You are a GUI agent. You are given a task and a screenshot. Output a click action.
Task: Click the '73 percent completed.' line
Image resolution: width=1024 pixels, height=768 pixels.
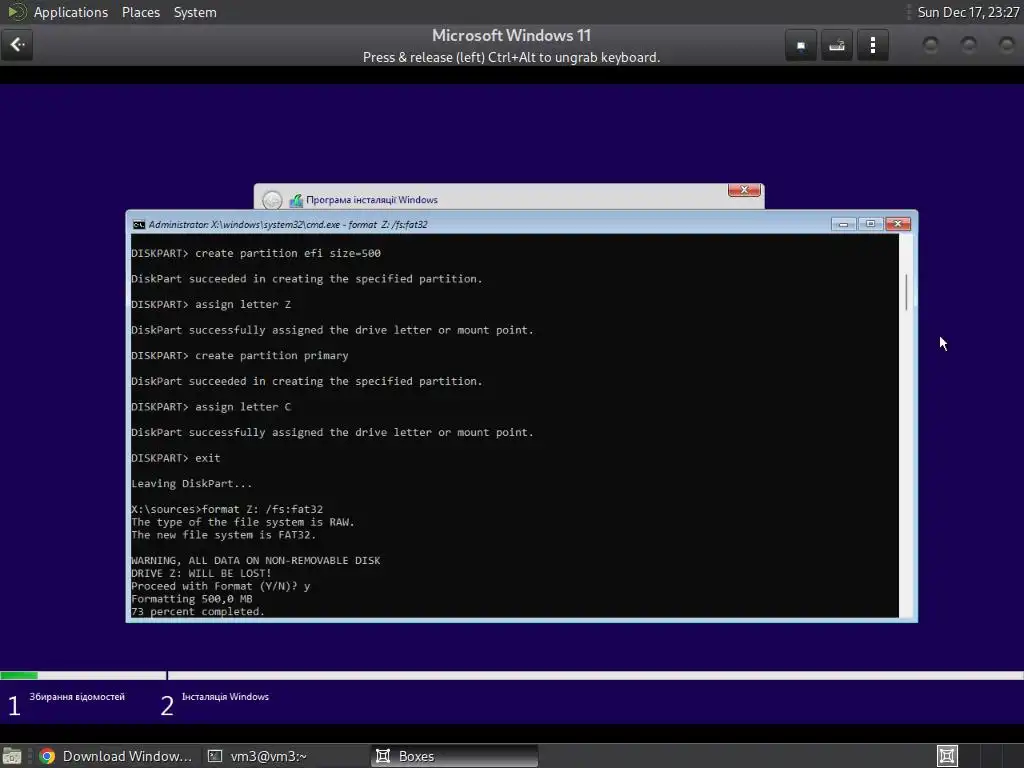tap(198, 612)
